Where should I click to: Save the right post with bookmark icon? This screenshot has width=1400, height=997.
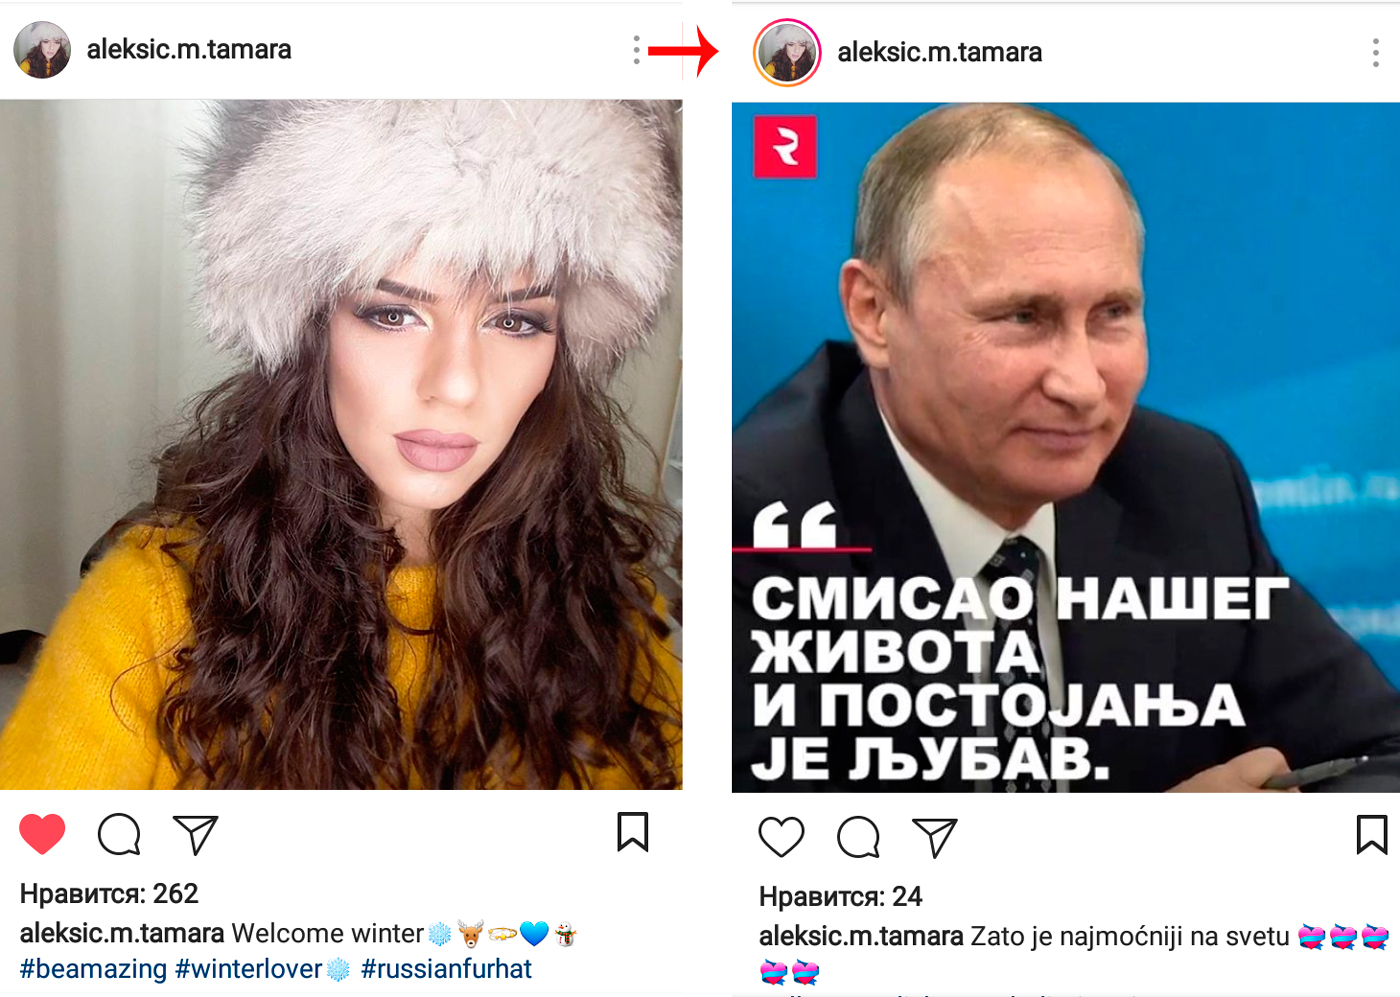1372,835
